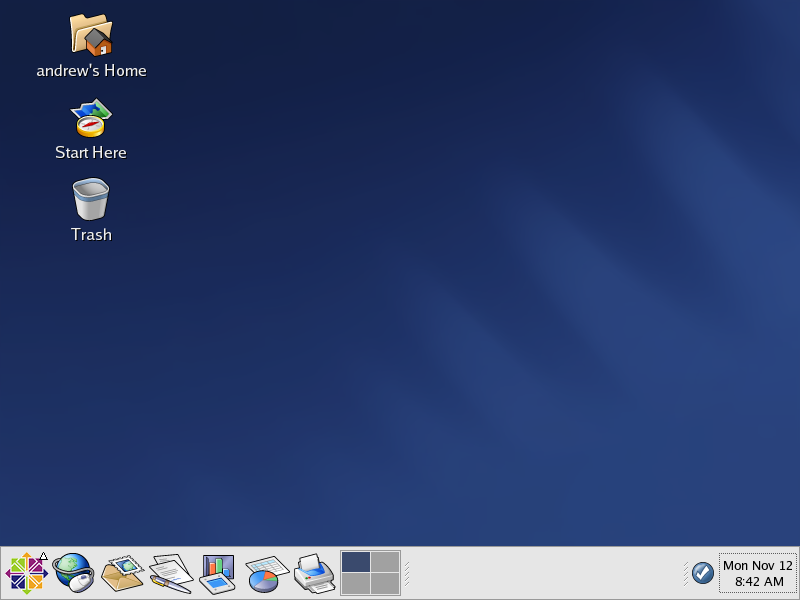800x600 pixels.
Task: Switch to the bottom-left workspace
Action: [x=356, y=584]
